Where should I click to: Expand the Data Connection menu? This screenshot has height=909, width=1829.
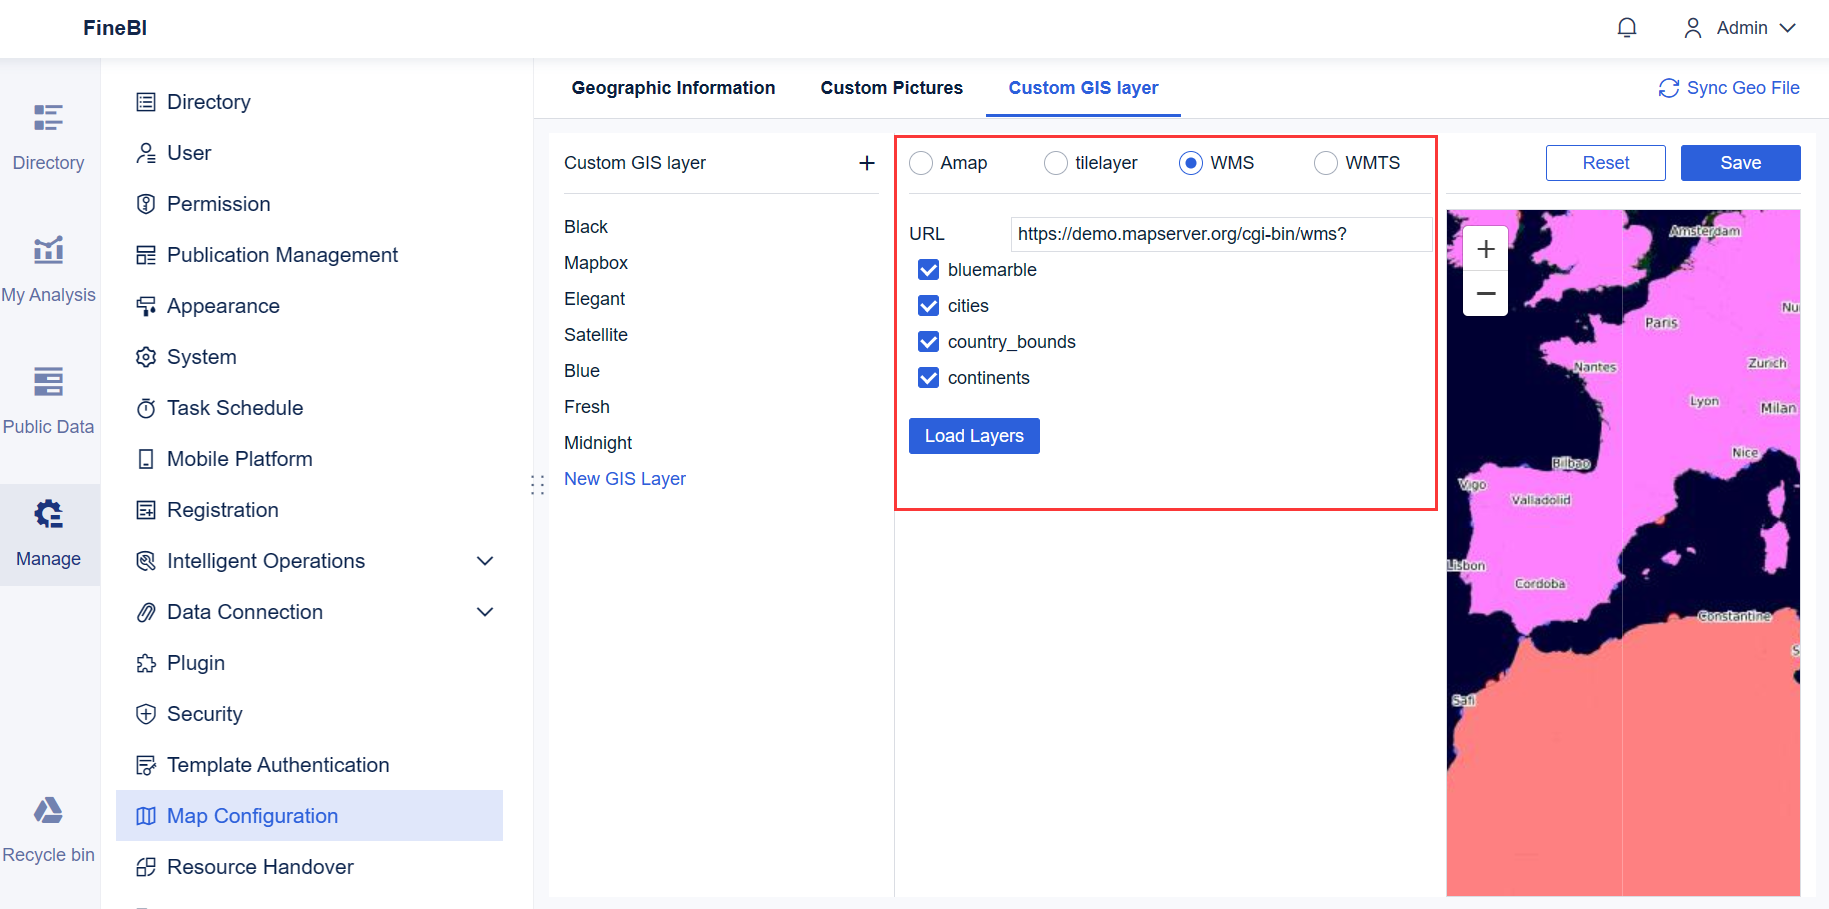[x=485, y=612]
